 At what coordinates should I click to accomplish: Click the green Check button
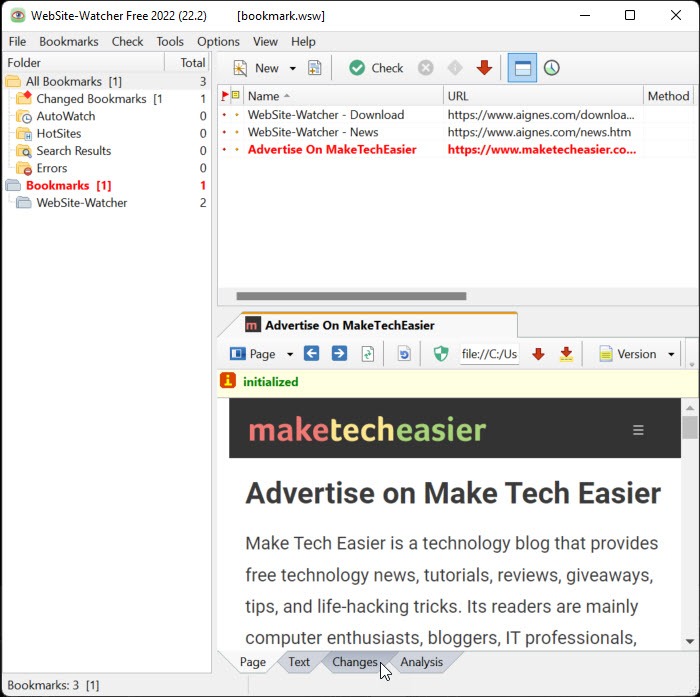pyautogui.click(x=376, y=68)
